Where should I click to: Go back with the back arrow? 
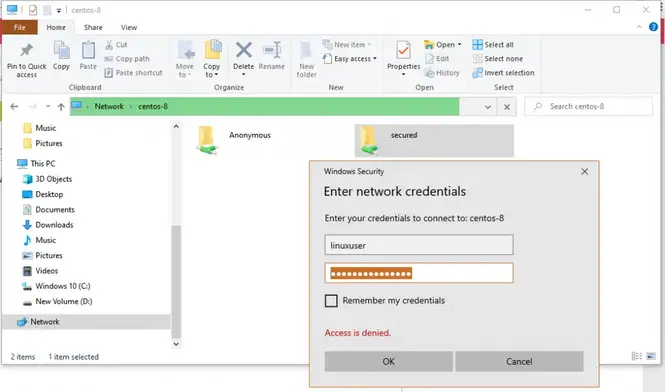[x=14, y=106]
